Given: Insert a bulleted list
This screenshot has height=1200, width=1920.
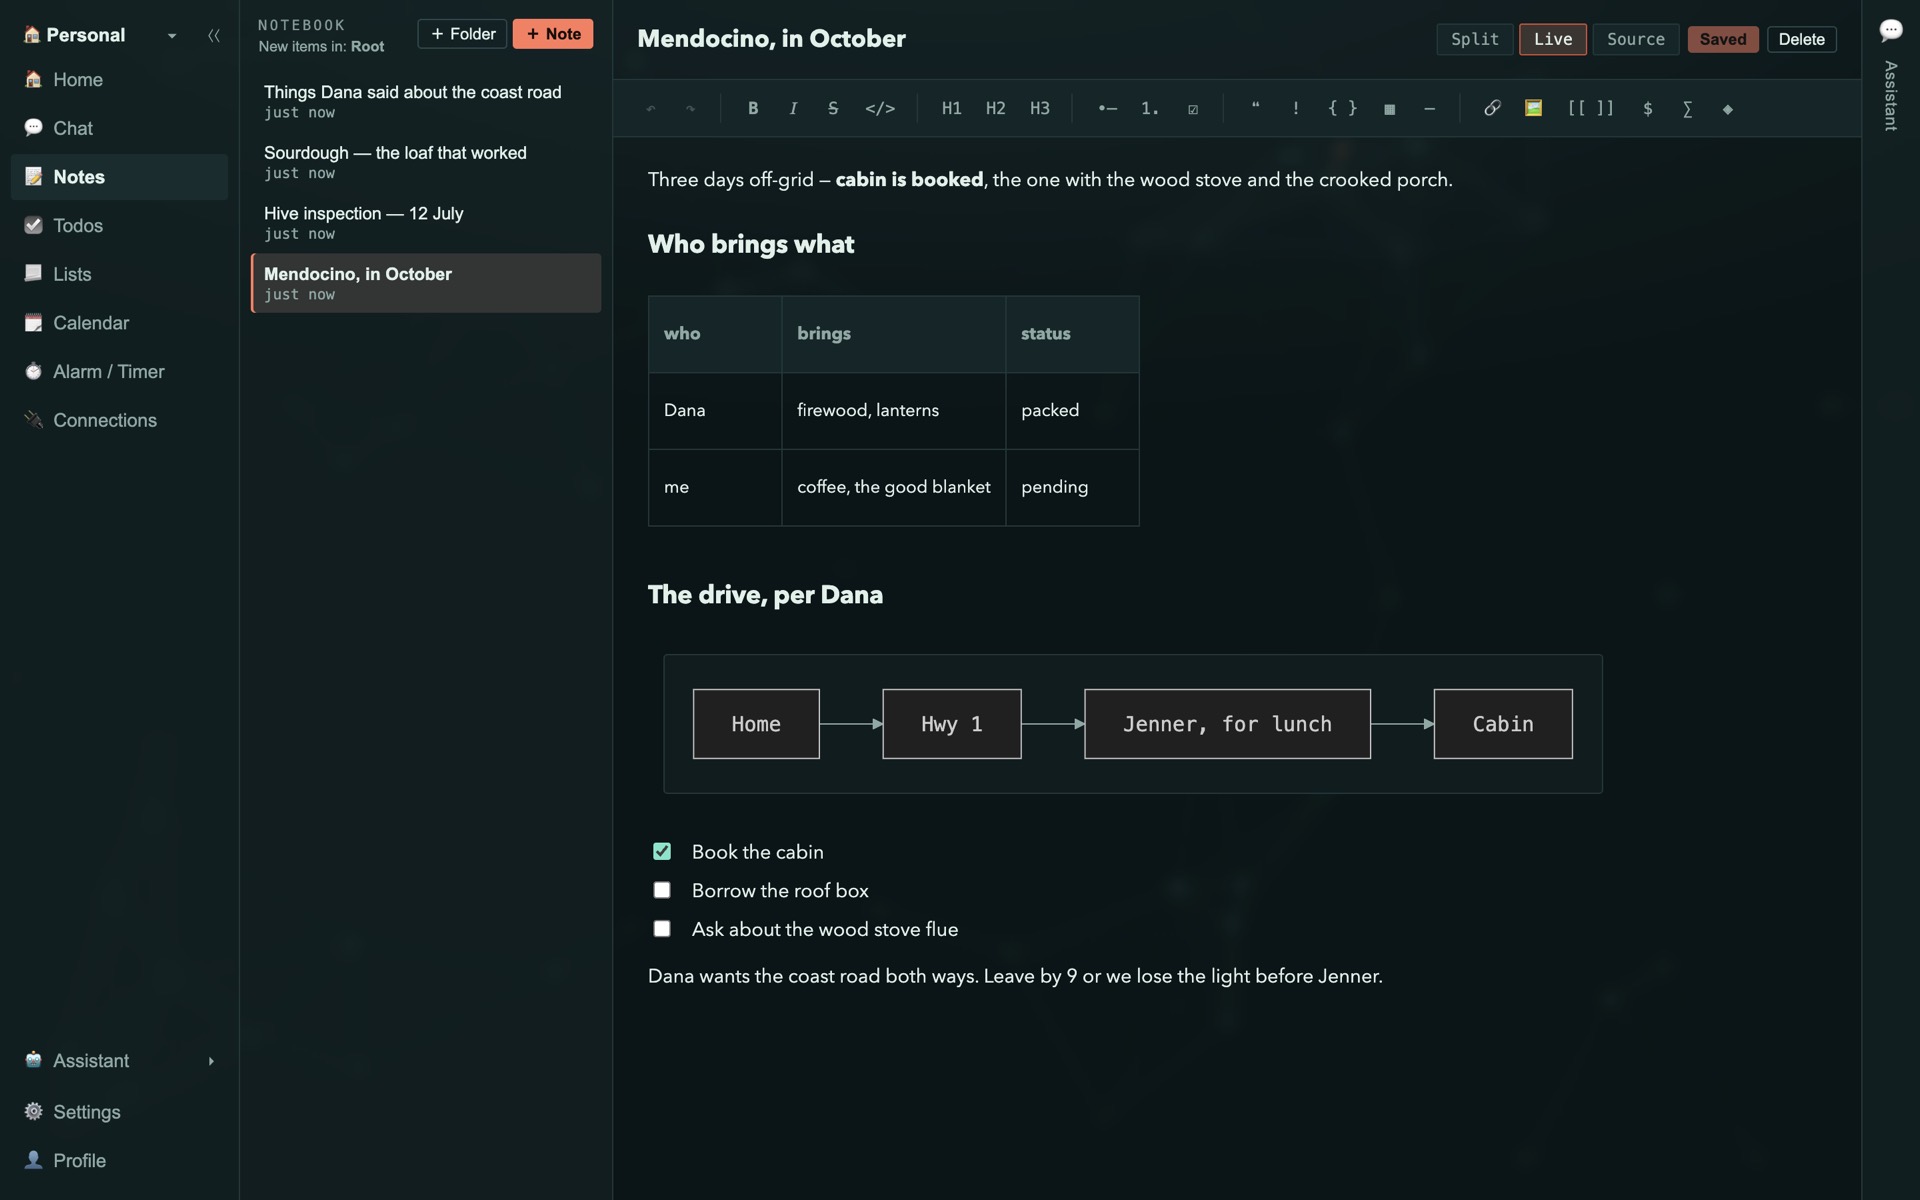Looking at the screenshot, I should point(1107,108).
